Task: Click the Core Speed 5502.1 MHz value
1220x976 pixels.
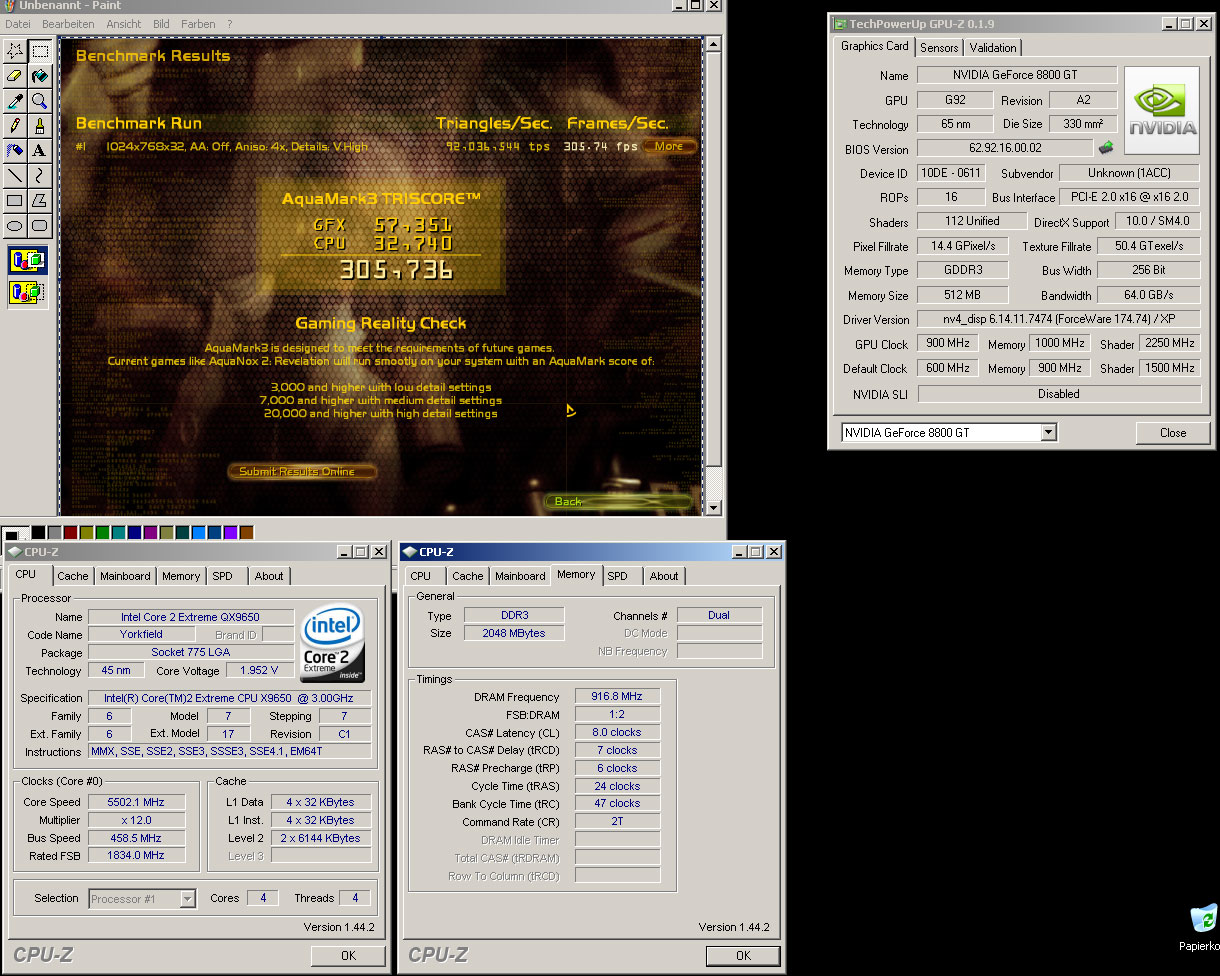Action: click(x=136, y=802)
